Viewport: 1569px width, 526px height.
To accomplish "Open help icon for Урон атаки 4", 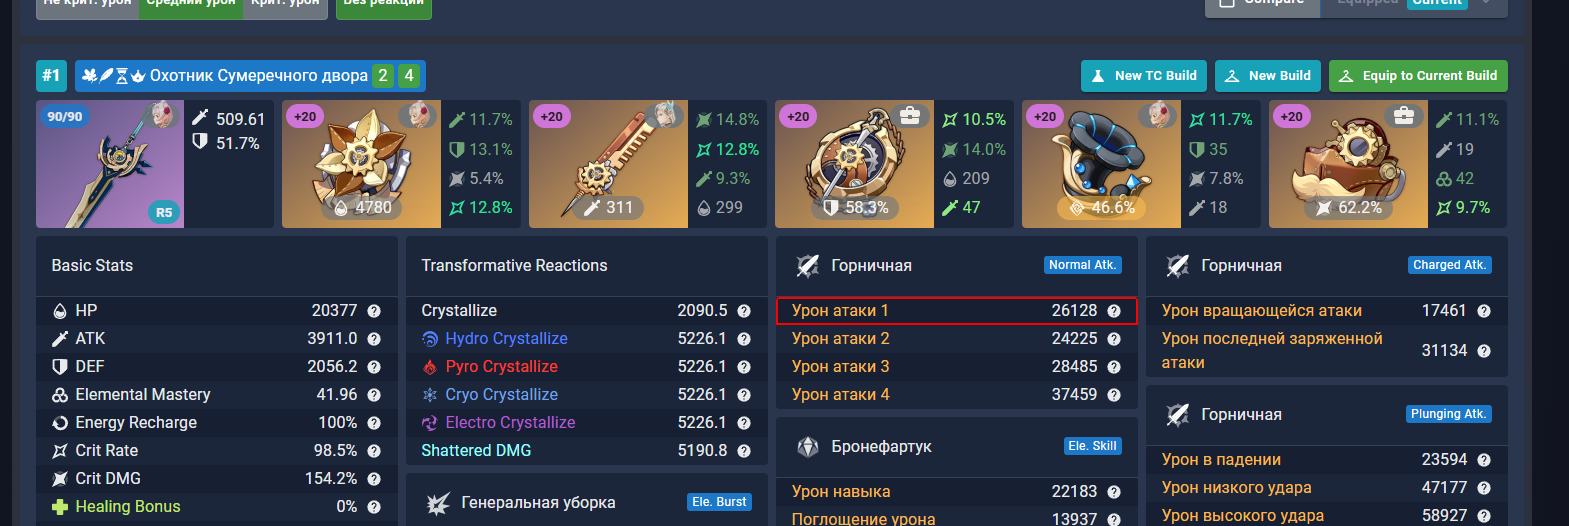I will pyautogui.click(x=1114, y=395).
